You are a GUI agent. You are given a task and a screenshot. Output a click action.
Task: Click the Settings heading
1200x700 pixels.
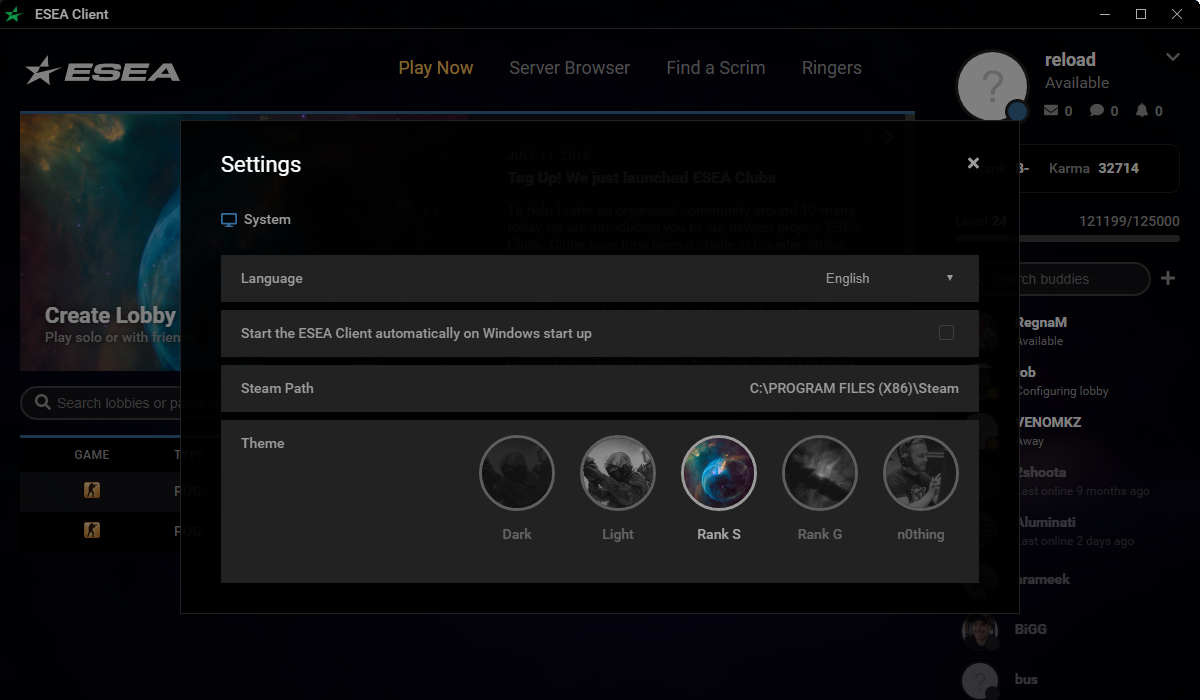click(261, 164)
